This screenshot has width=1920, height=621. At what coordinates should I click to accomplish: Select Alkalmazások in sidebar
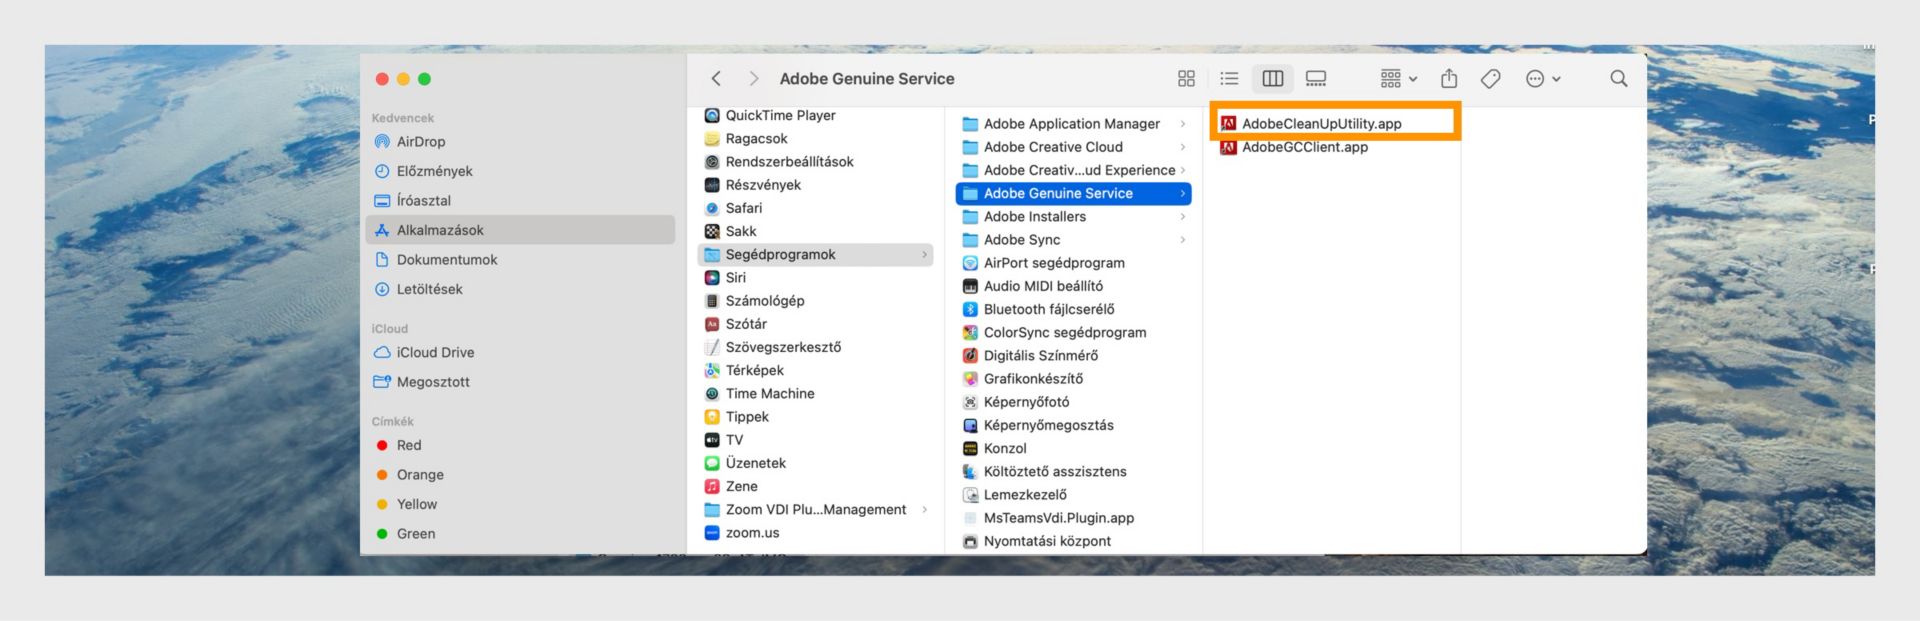[520, 230]
